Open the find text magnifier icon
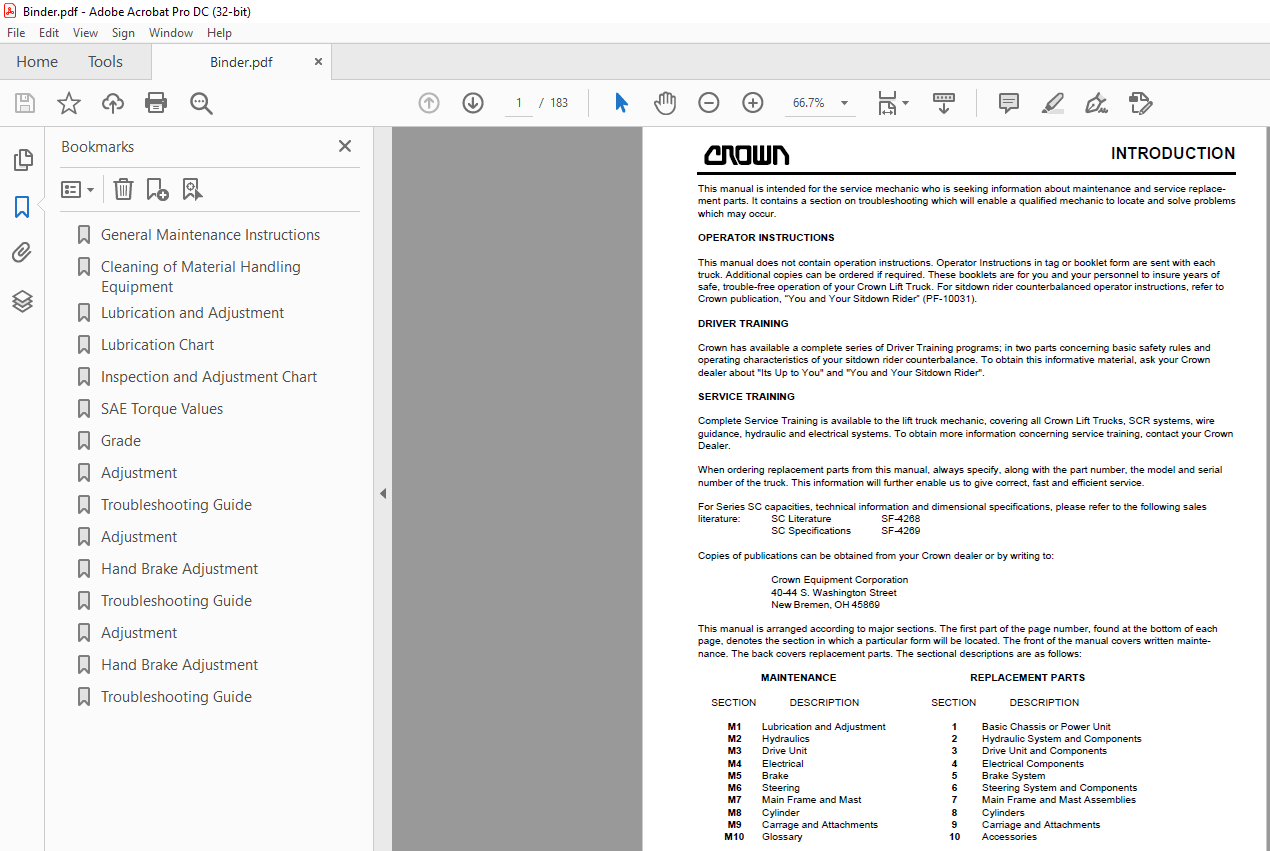The image size is (1270, 851). point(202,103)
